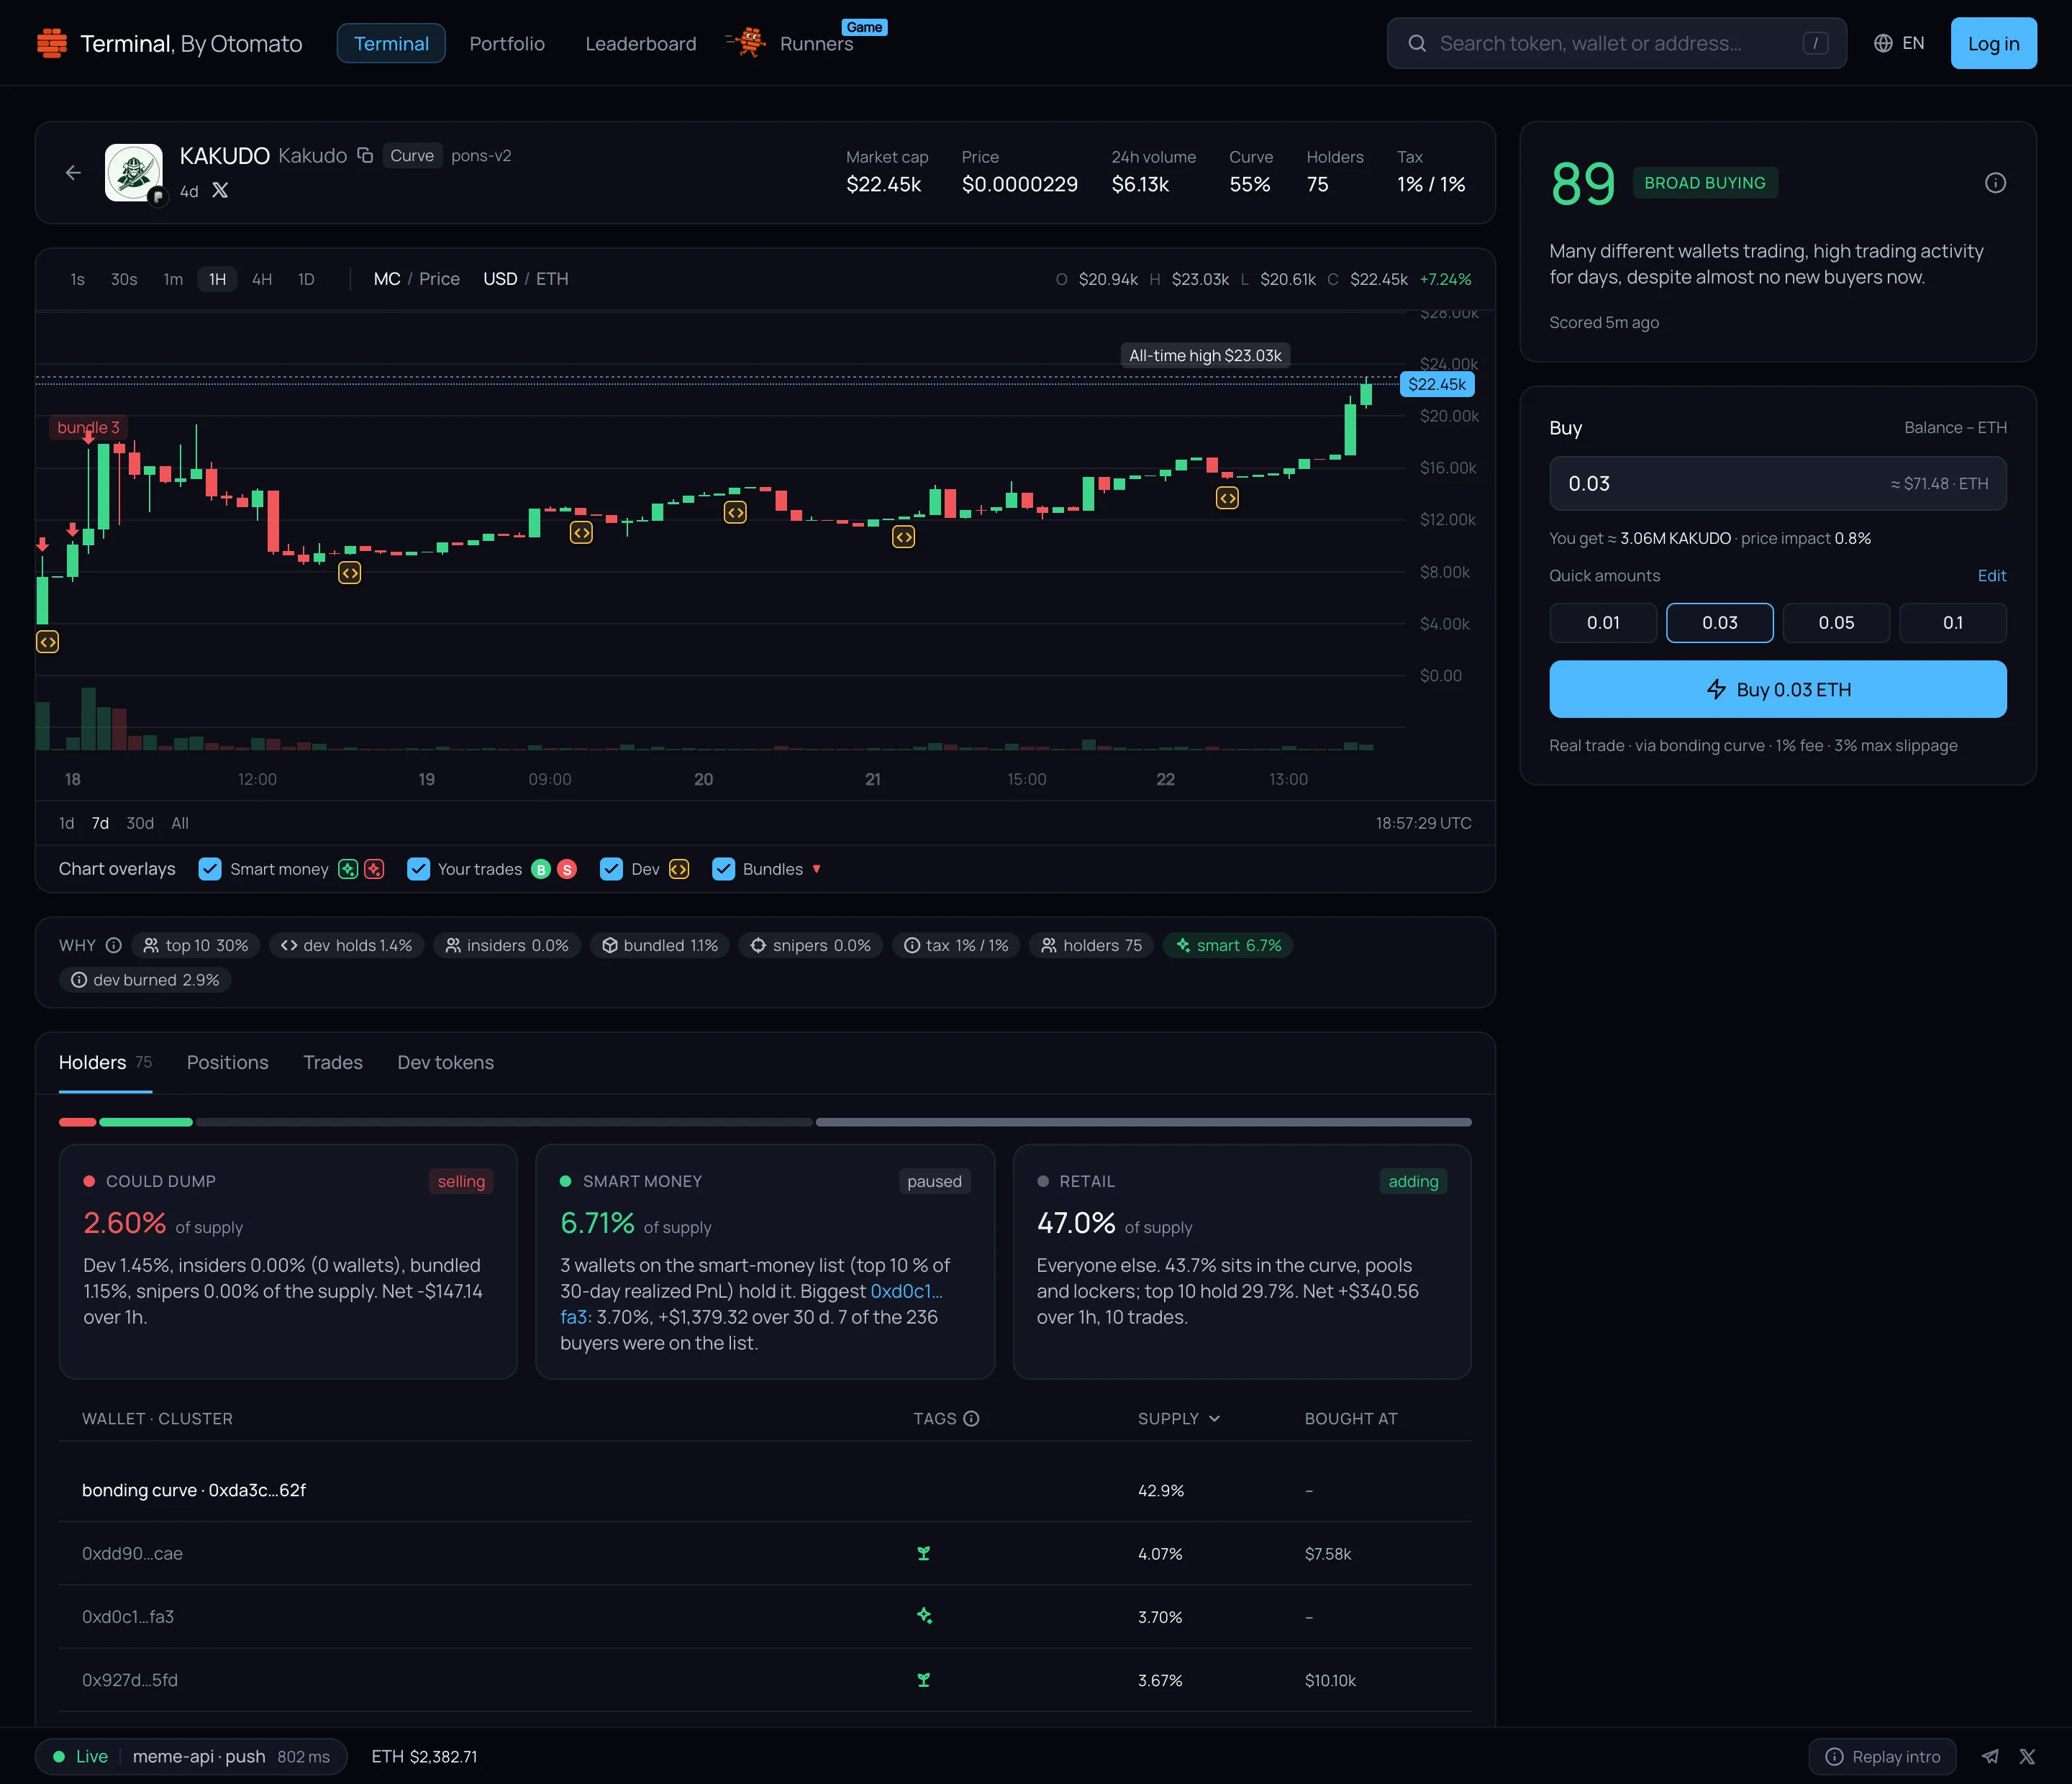The image size is (2072, 1784).
Task: Click the Telegram icon in footer
Action: (1991, 1756)
